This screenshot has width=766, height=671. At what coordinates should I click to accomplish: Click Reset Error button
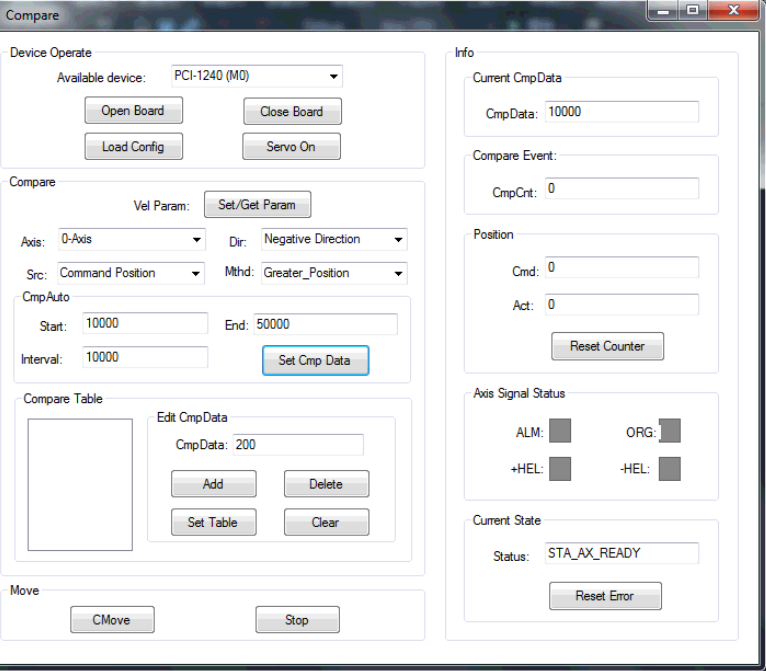(605, 596)
